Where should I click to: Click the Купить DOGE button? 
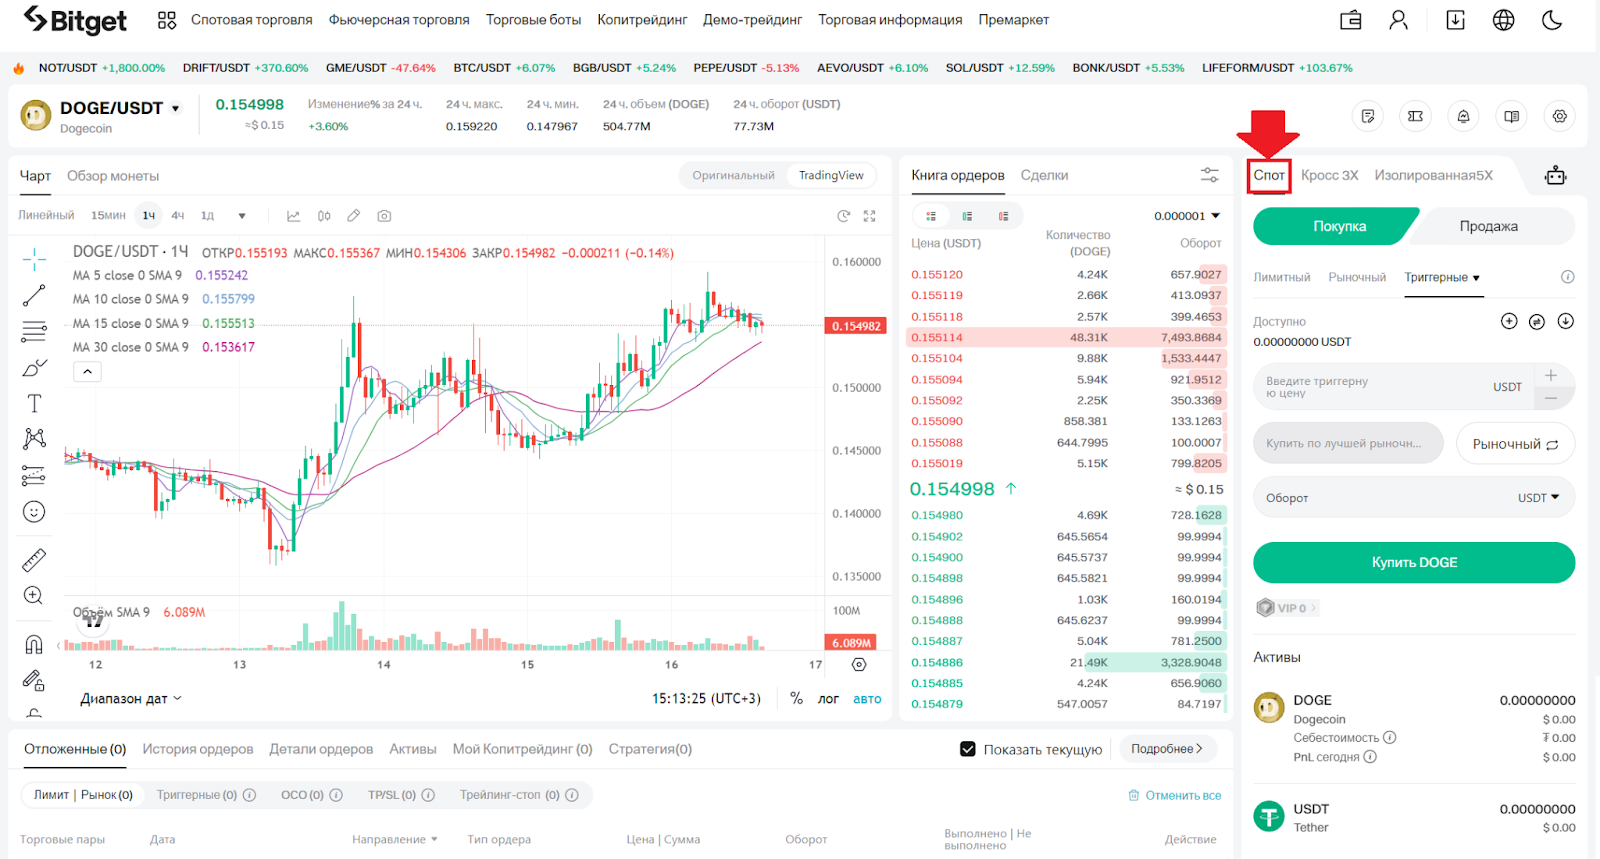click(1414, 562)
